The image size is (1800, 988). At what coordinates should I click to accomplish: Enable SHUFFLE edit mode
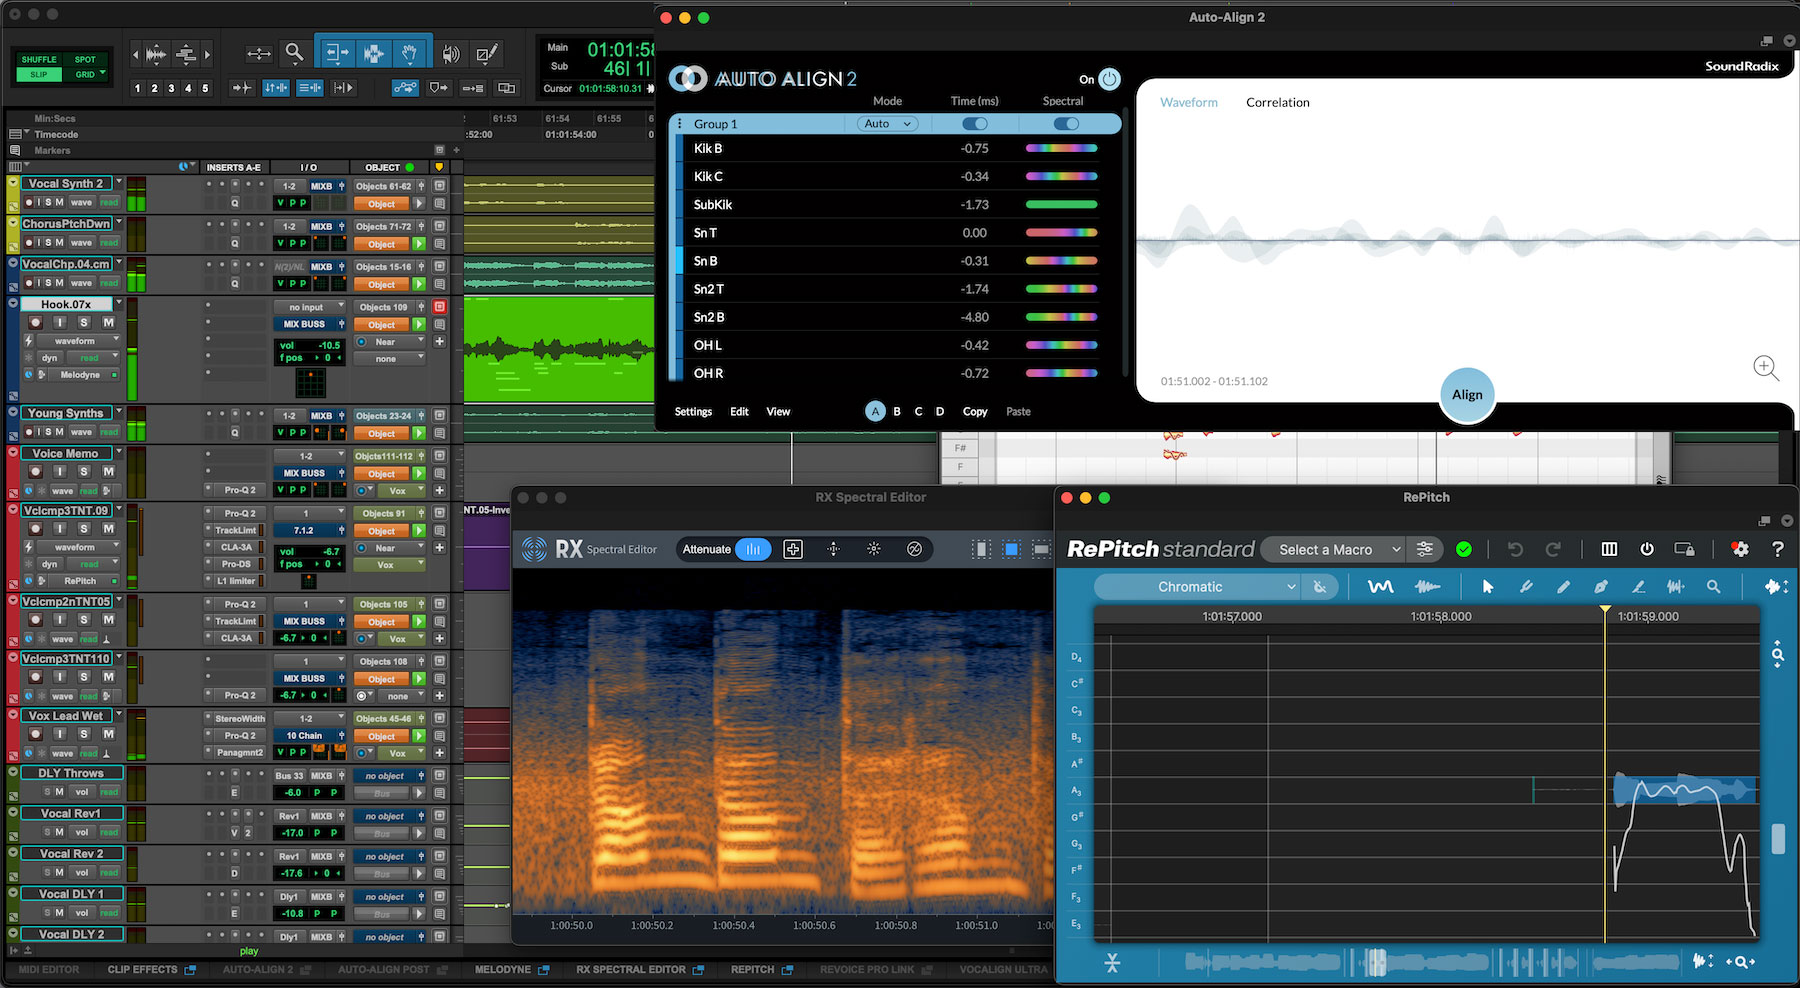point(39,59)
